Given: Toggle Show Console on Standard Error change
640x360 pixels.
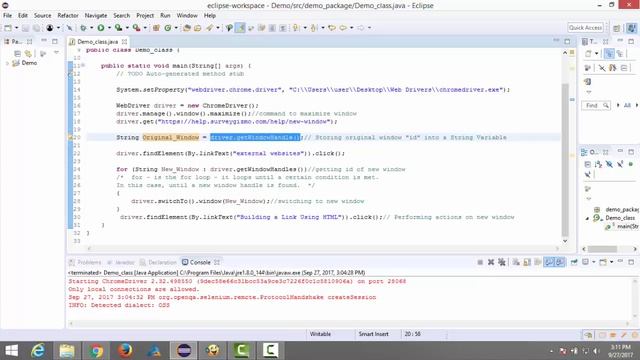Looking at the screenshot, I should pos(560,262).
